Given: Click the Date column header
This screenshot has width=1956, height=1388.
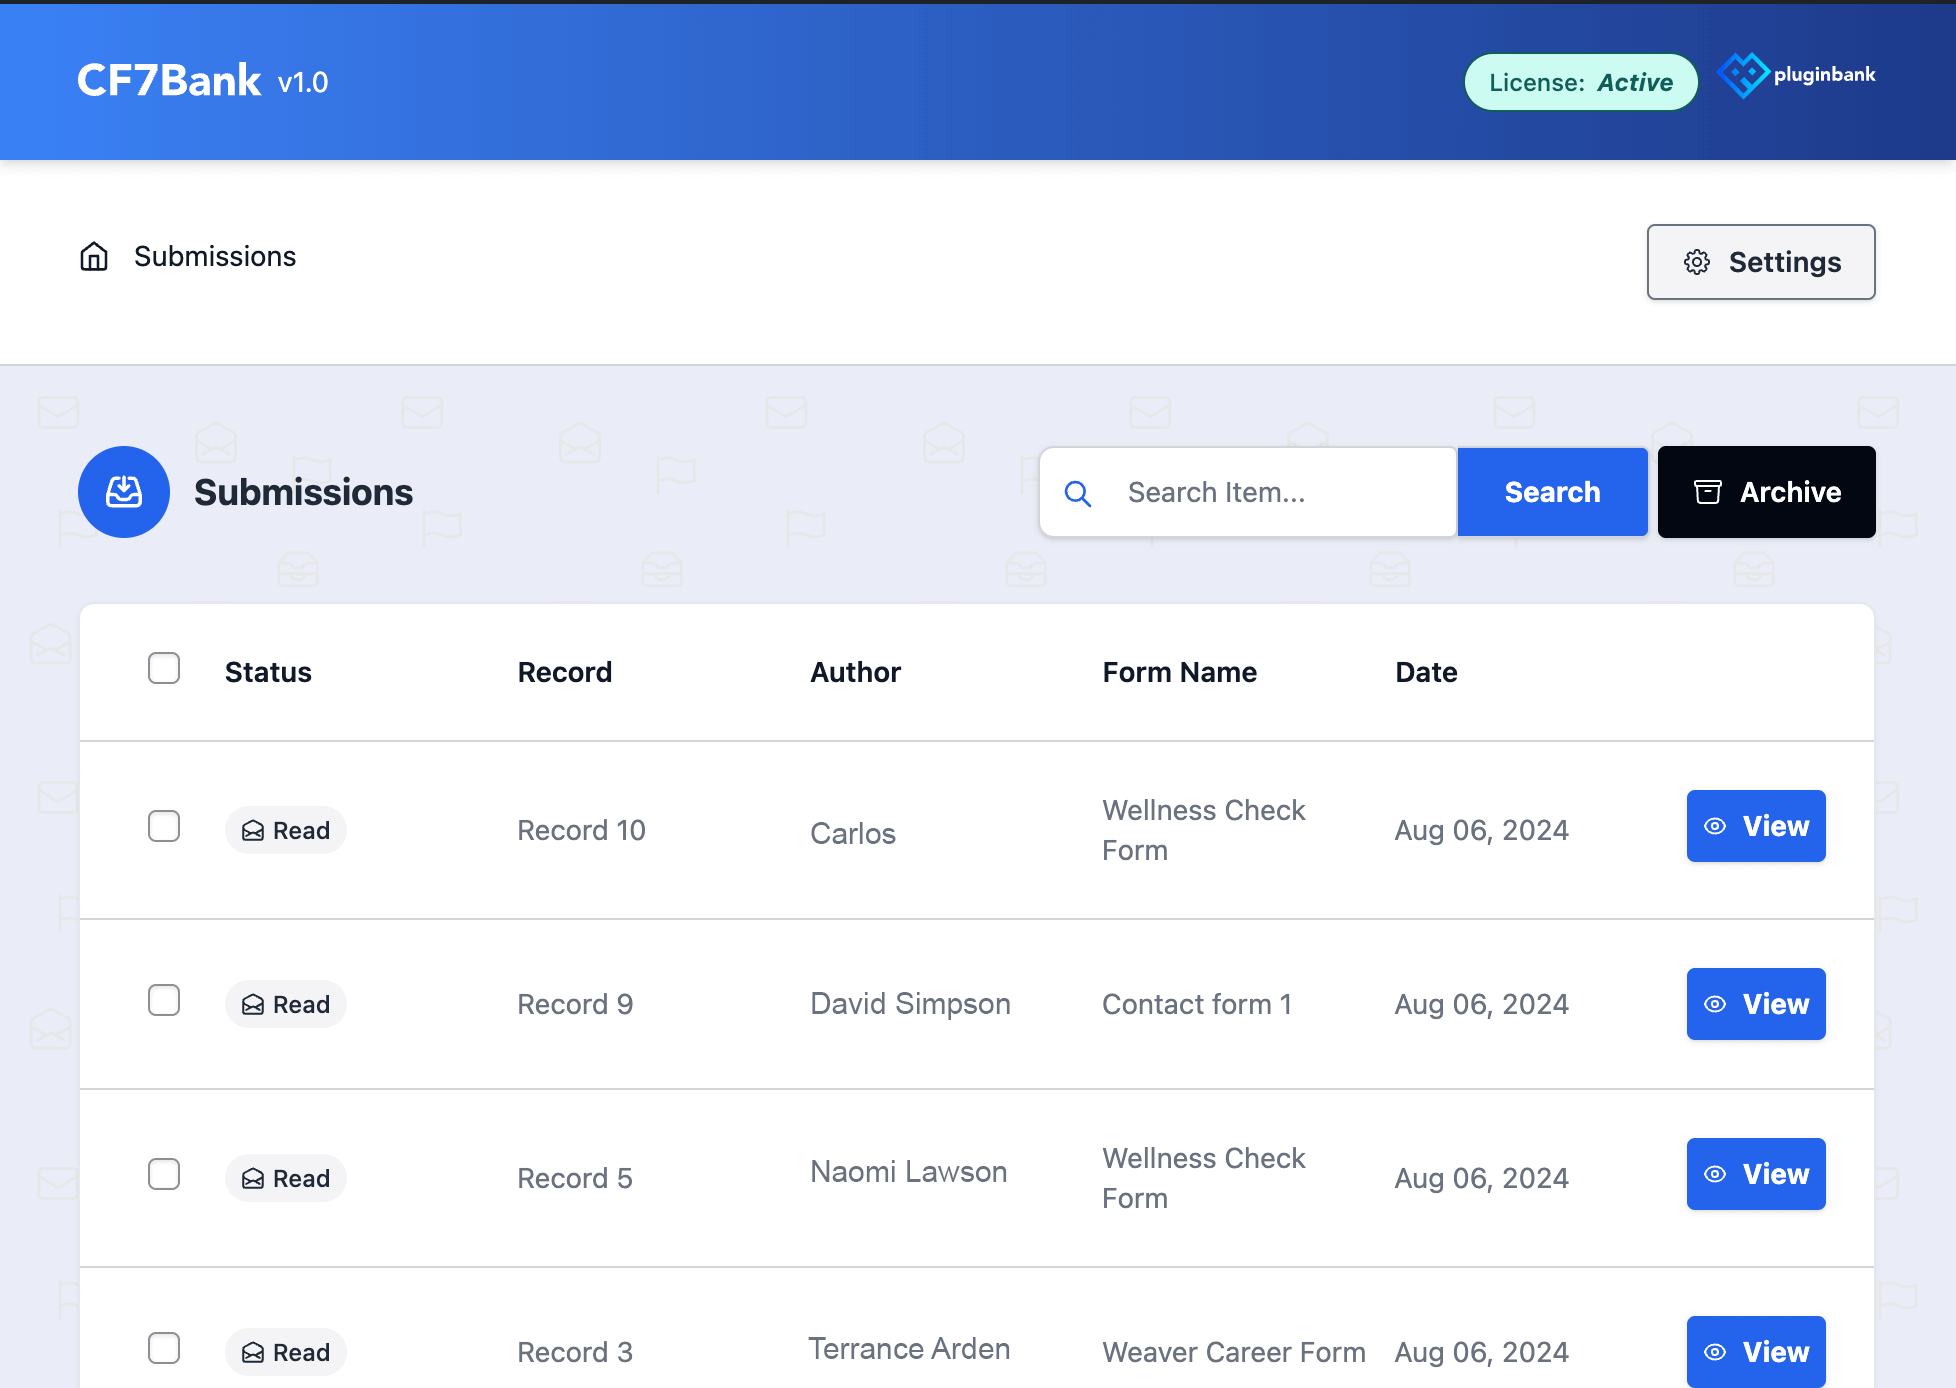Looking at the screenshot, I should click(x=1427, y=672).
